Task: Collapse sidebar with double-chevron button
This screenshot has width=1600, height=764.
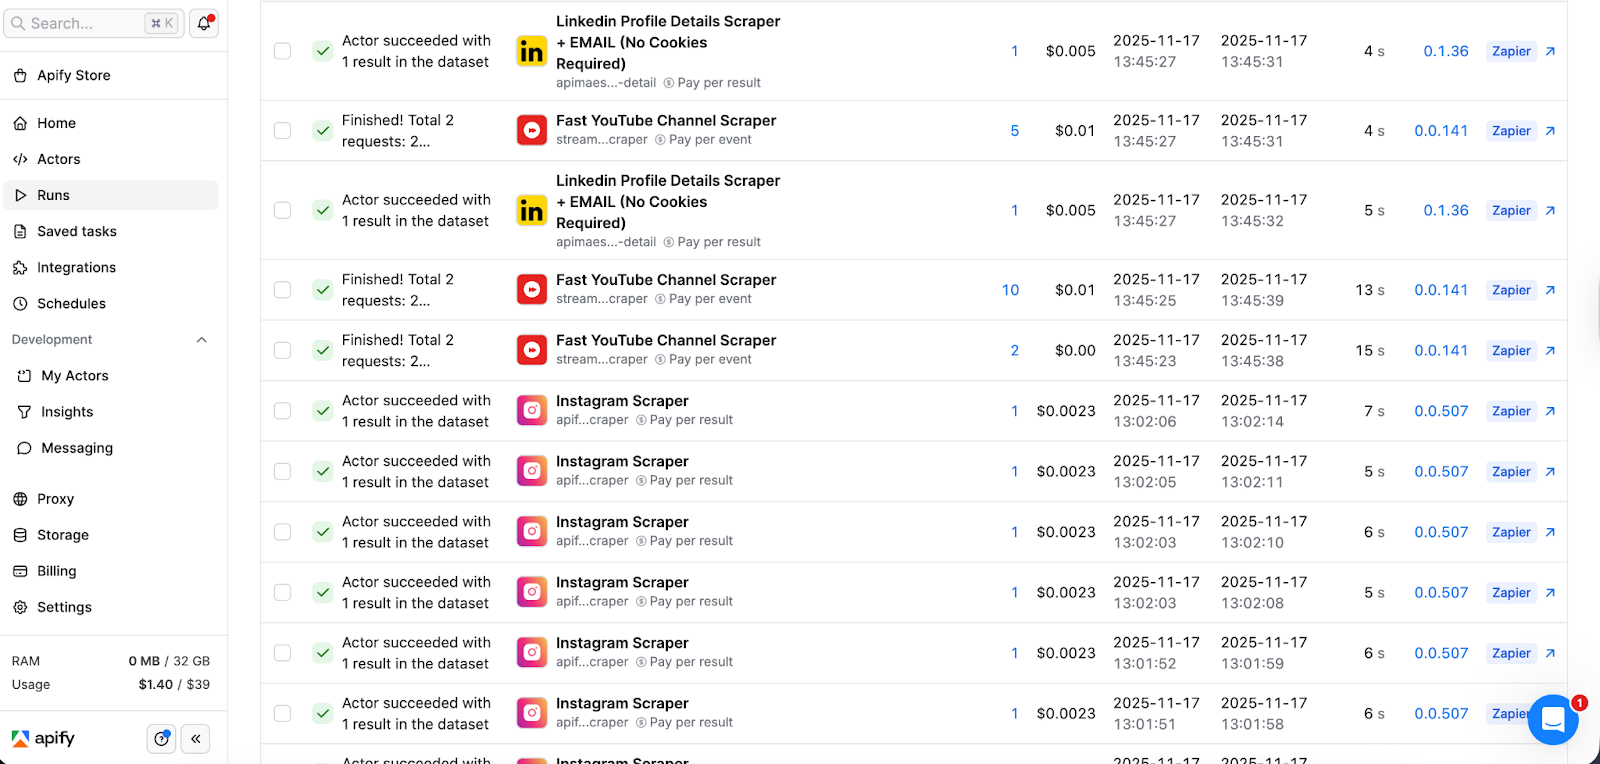Action: pyautogui.click(x=196, y=739)
